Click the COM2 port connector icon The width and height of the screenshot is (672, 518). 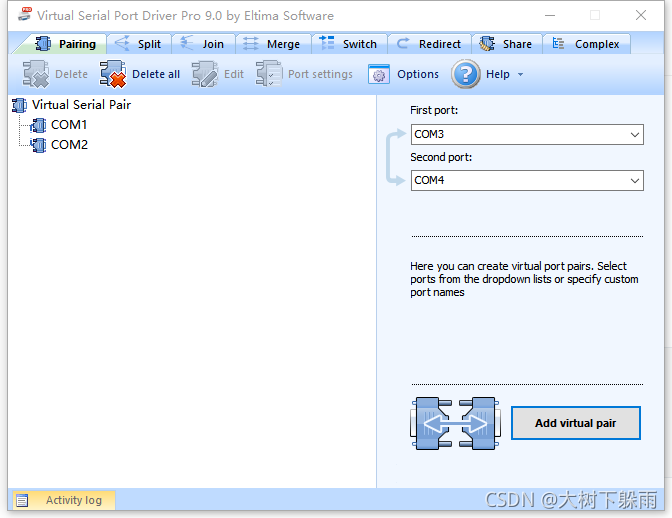click(x=39, y=145)
